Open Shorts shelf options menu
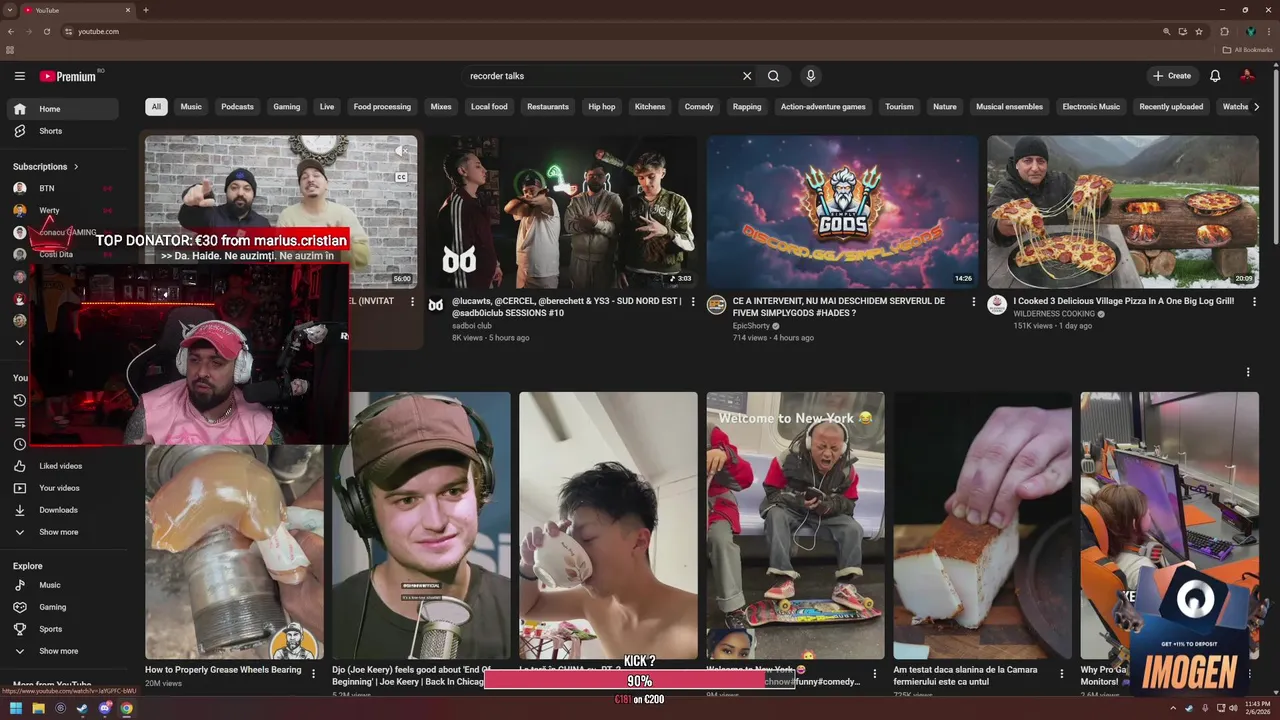The image size is (1280, 720). (x=1248, y=372)
